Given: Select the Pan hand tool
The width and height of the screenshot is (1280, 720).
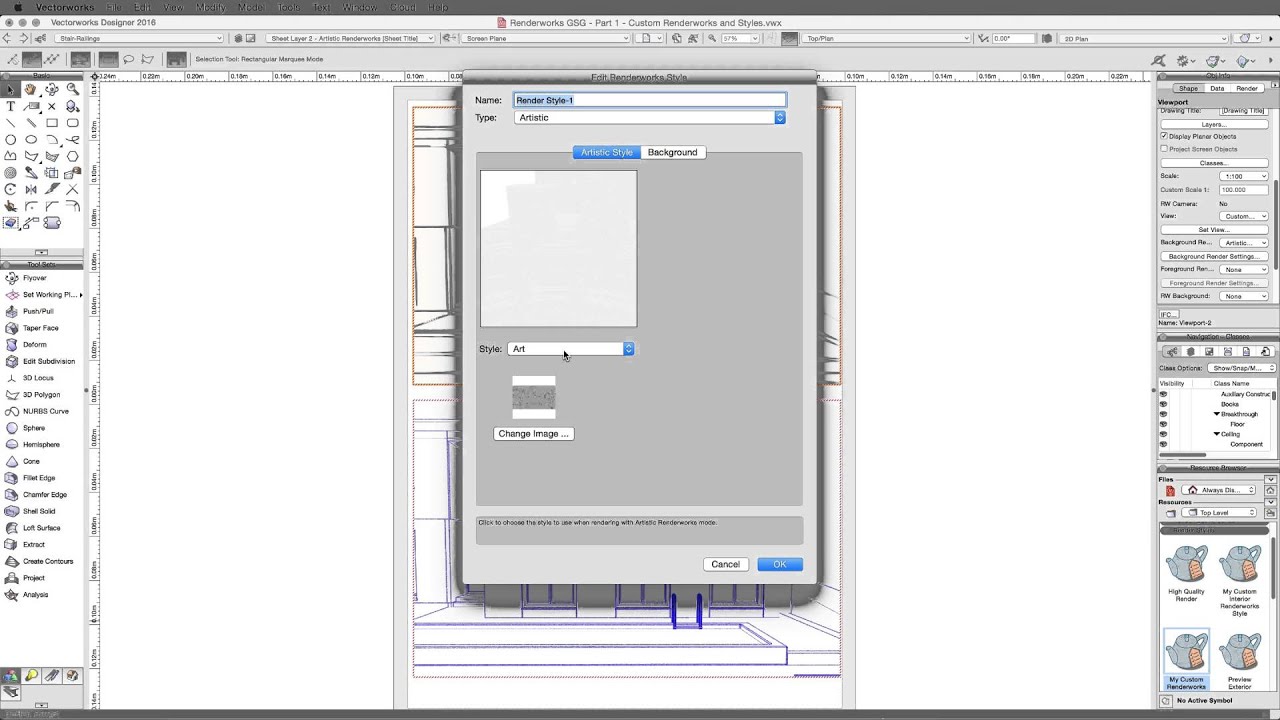Looking at the screenshot, I should 31,89.
